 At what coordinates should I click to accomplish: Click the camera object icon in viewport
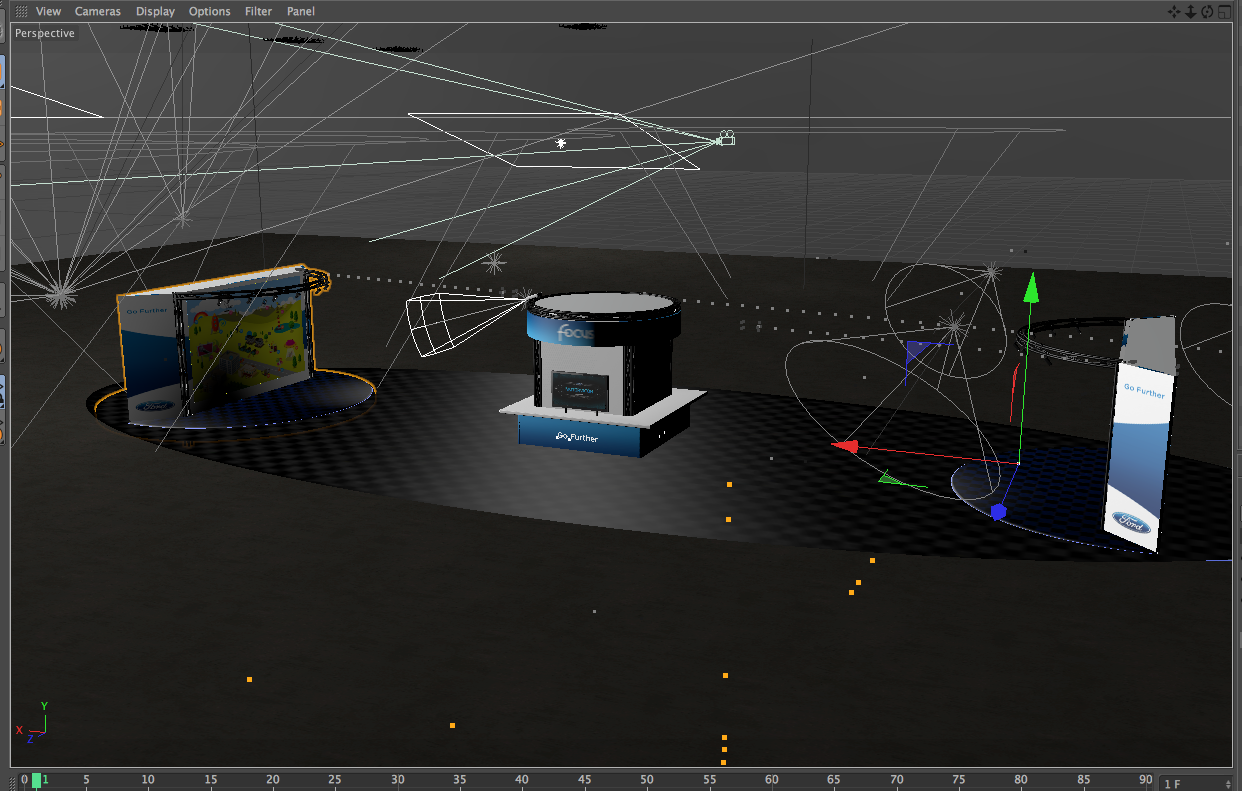pyautogui.click(x=726, y=138)
